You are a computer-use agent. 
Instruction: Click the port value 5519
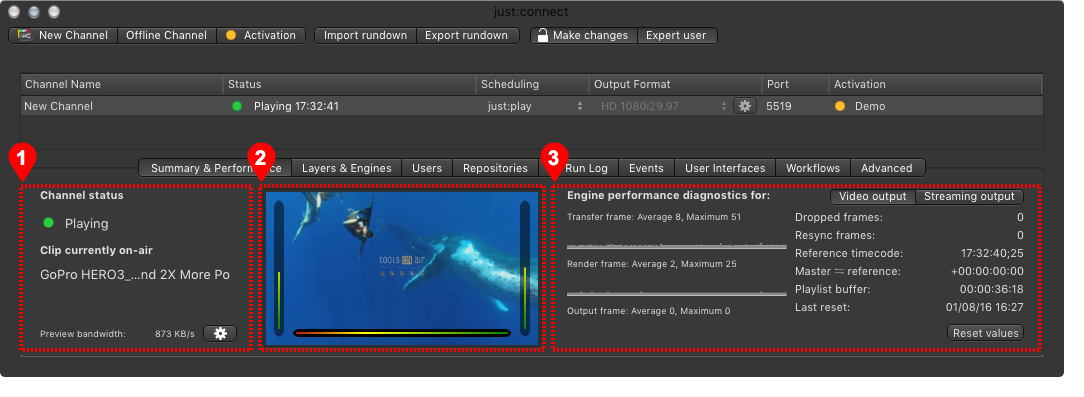[779, 107]
